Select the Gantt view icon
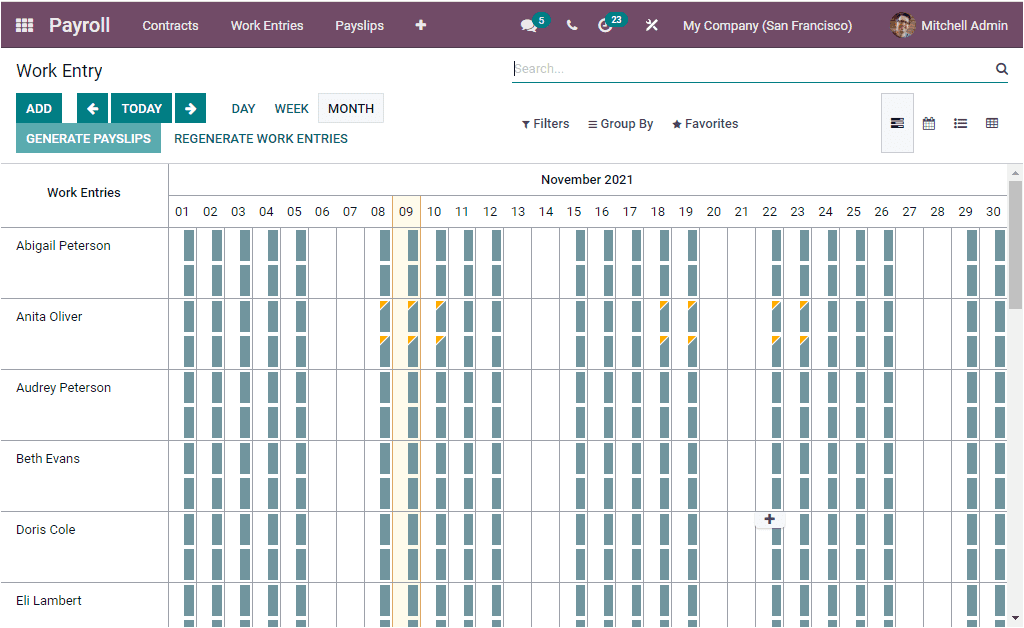The width and height of the screenshot is (1024, 628). pos(897,122)
